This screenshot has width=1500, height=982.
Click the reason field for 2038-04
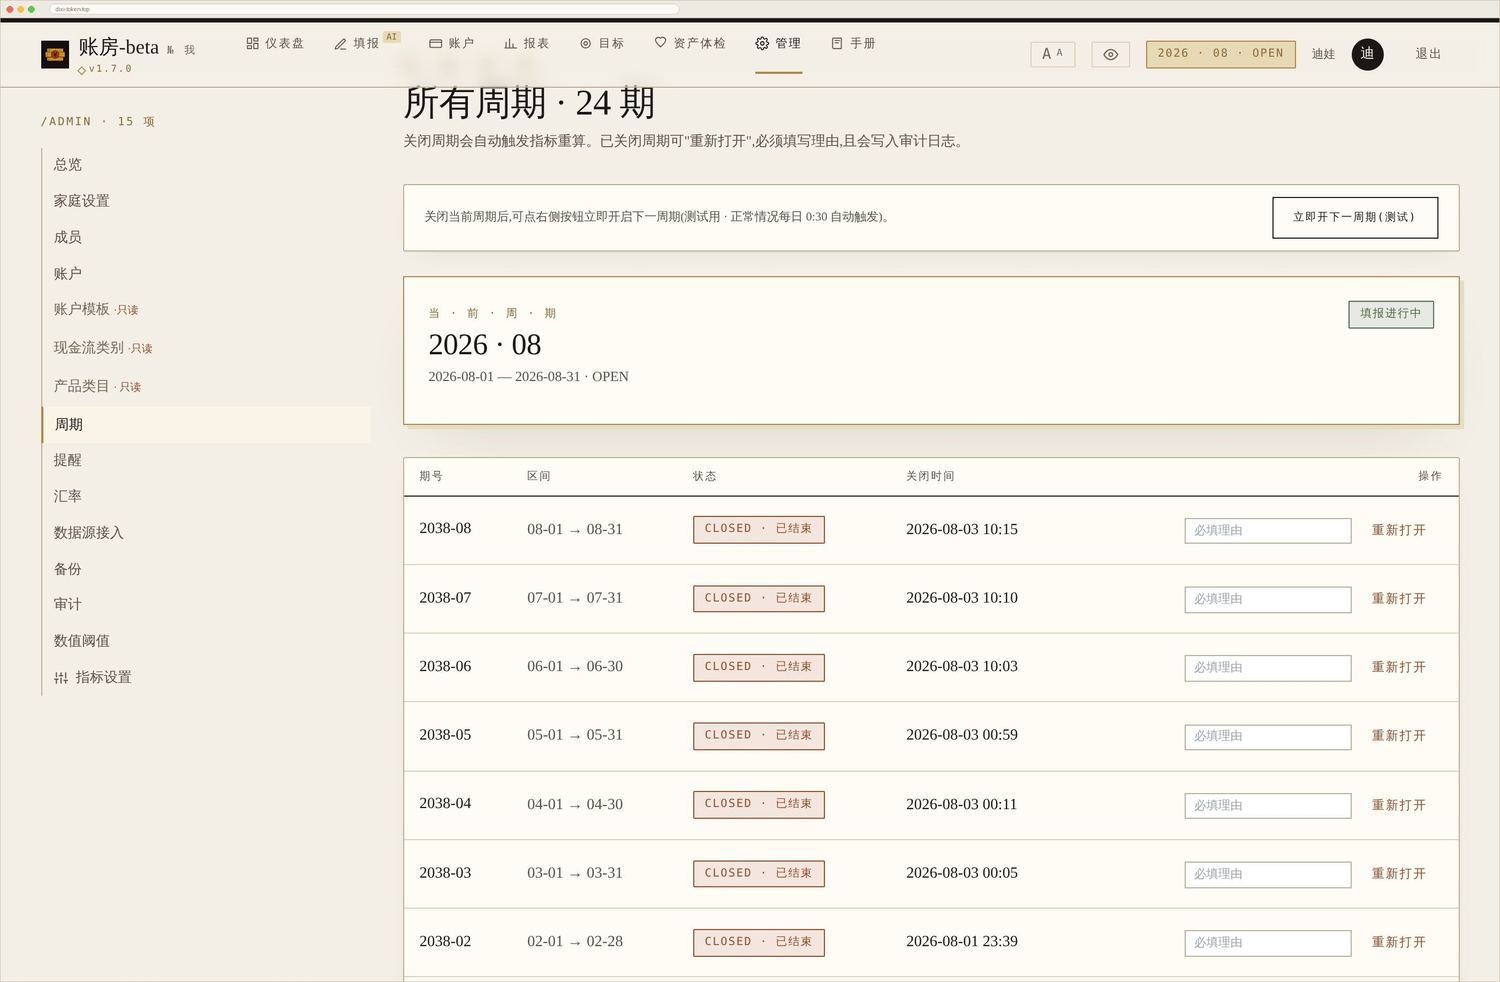1268,805
